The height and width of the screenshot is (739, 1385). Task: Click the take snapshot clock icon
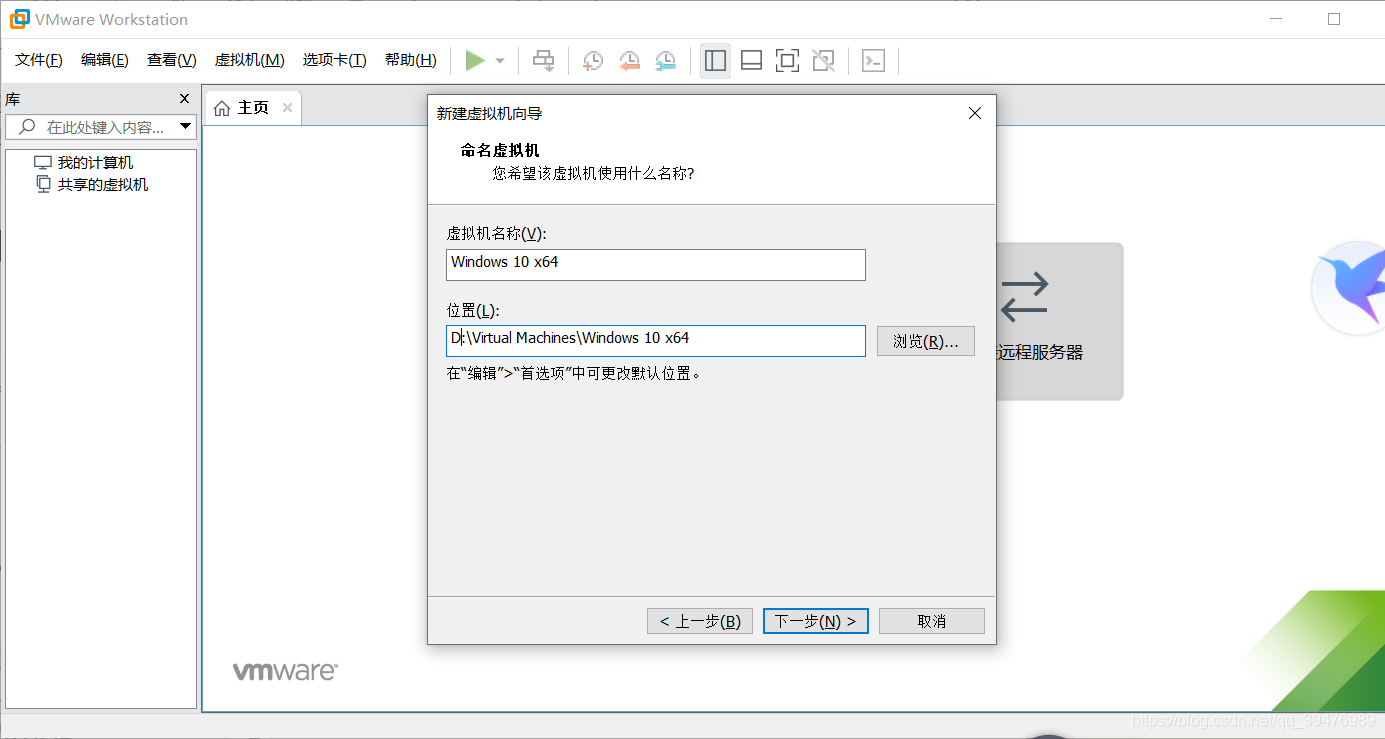593,61
